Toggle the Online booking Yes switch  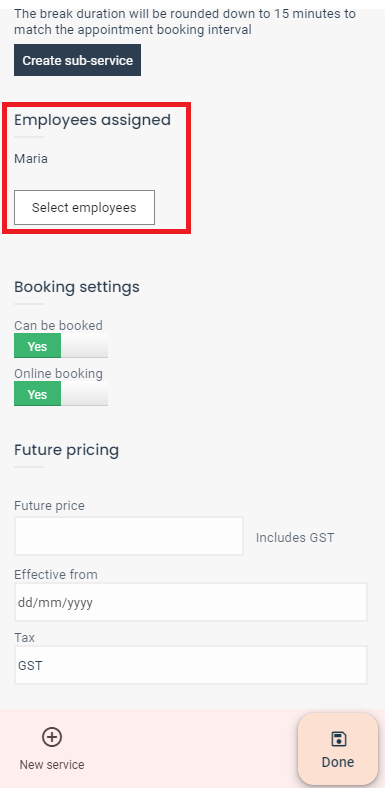61,394
